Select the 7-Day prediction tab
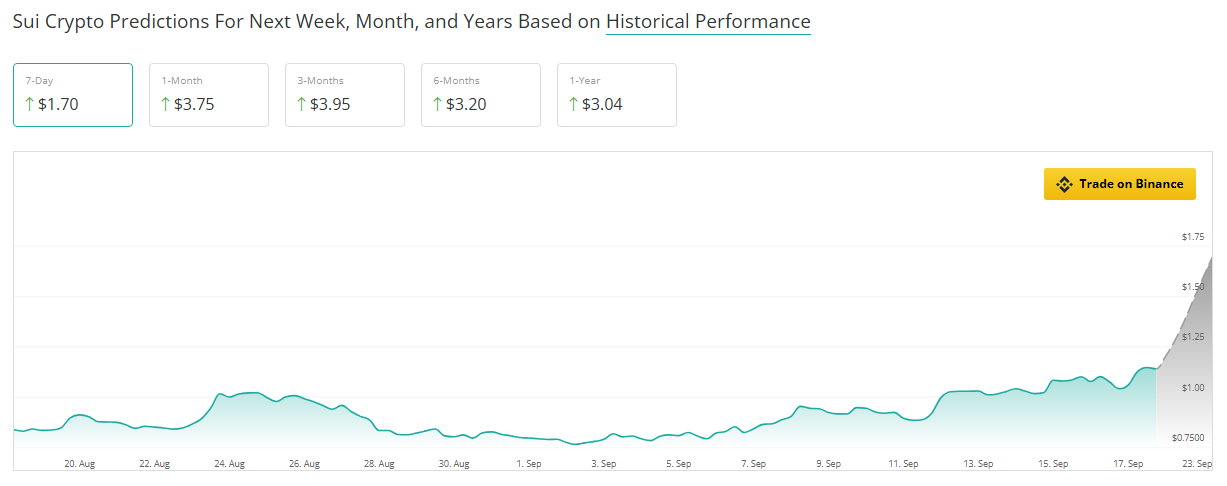 tap(73, 95)
